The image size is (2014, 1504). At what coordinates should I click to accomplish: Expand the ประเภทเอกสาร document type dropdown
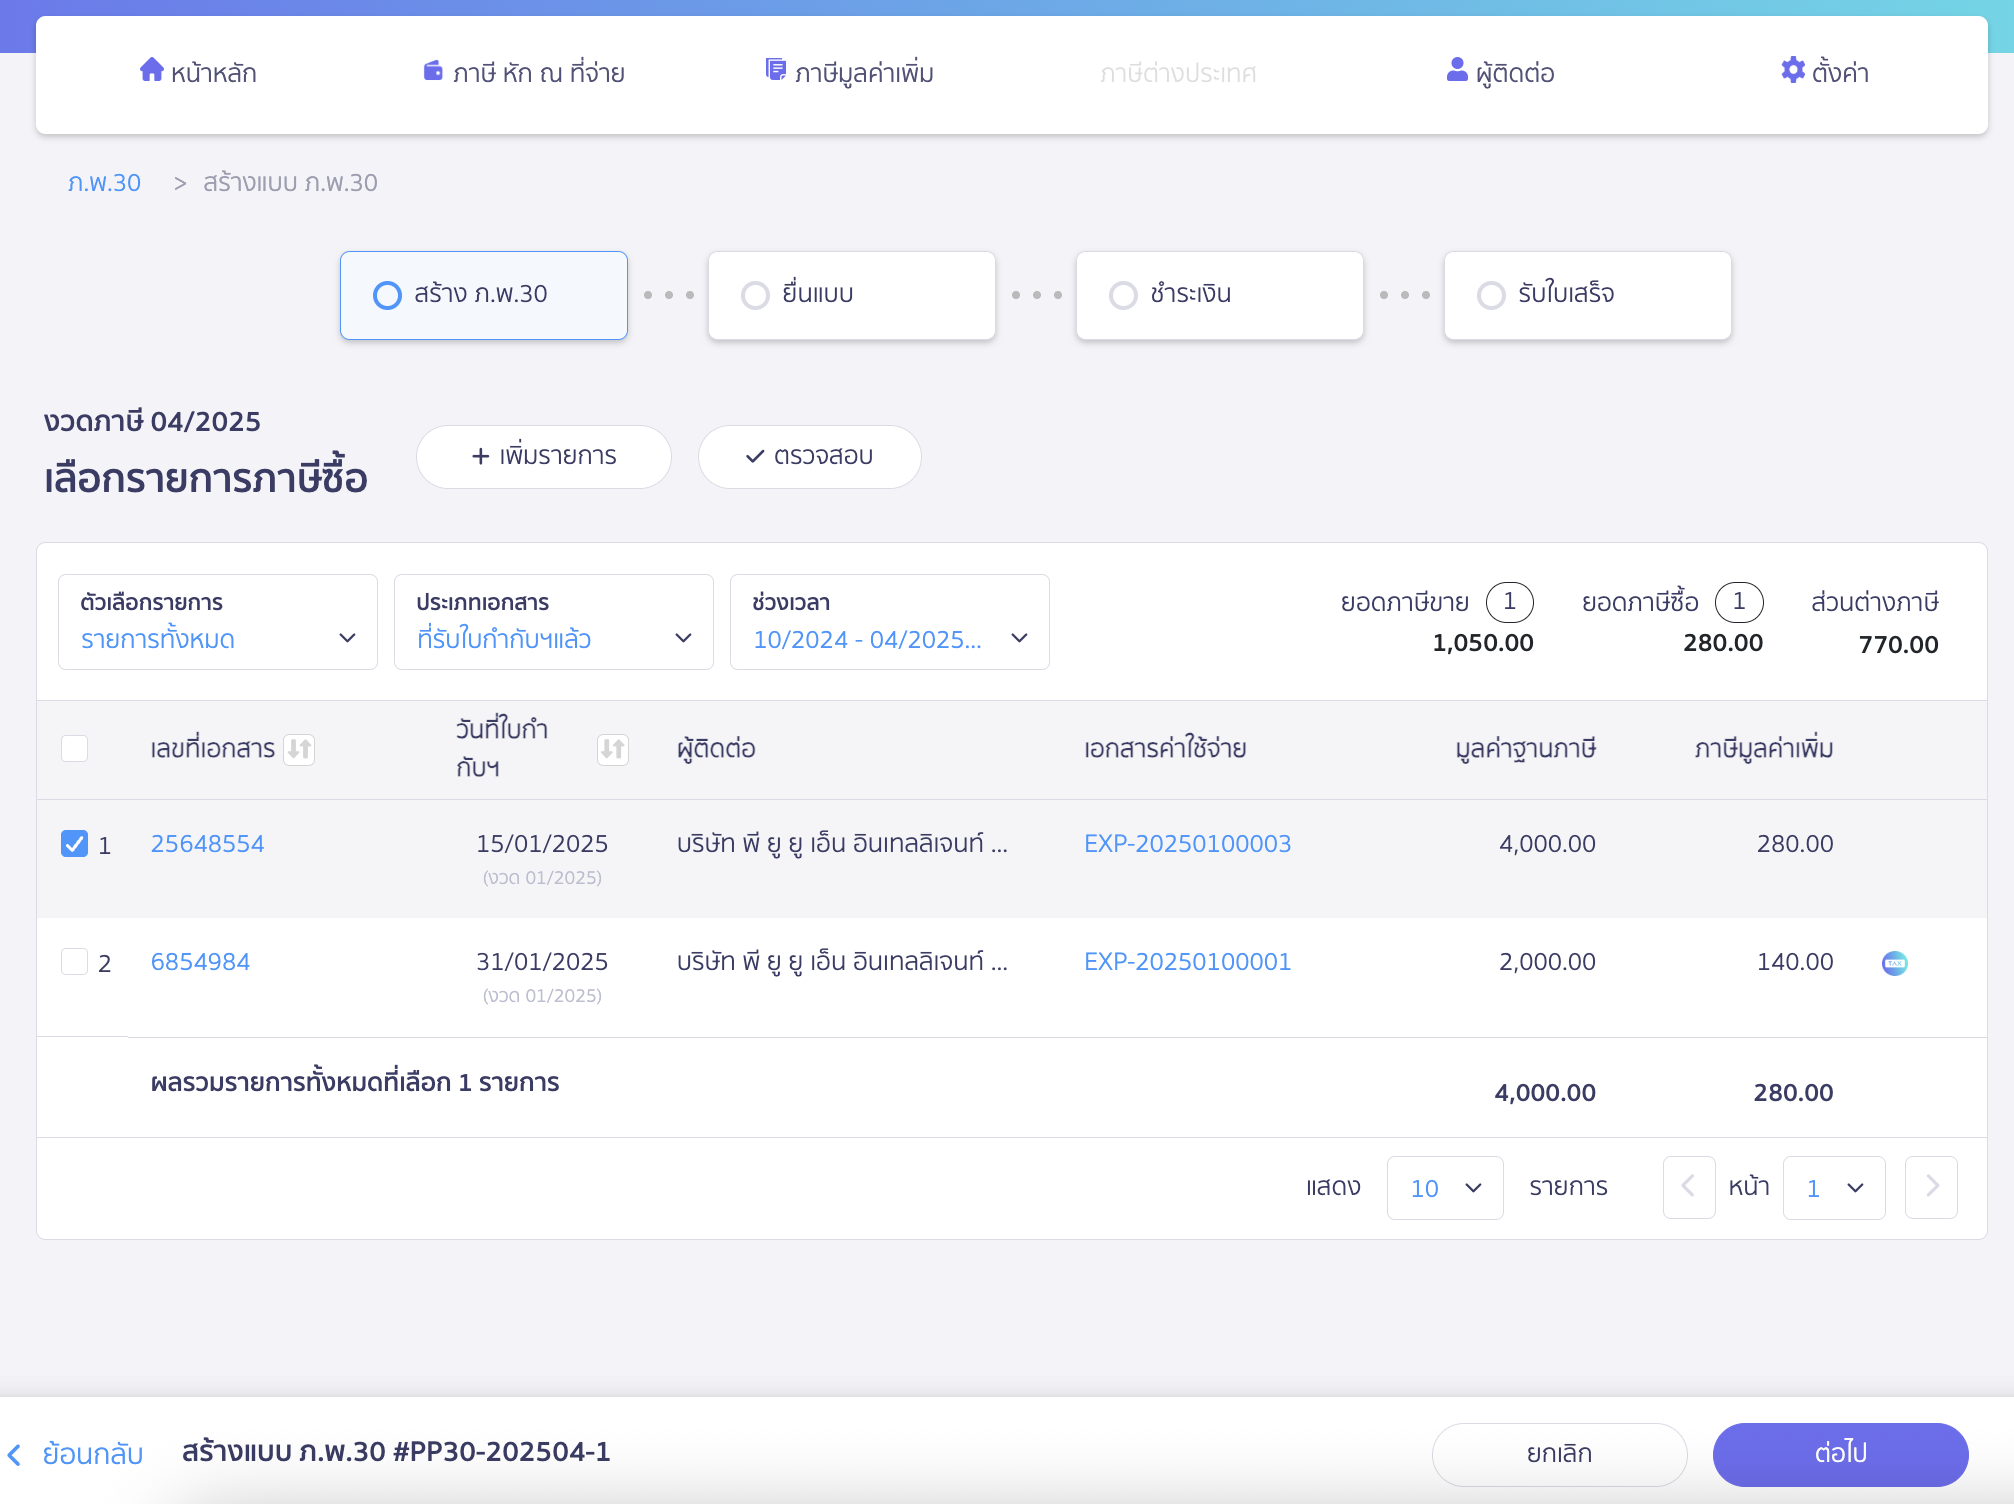(x=554, y=622)
